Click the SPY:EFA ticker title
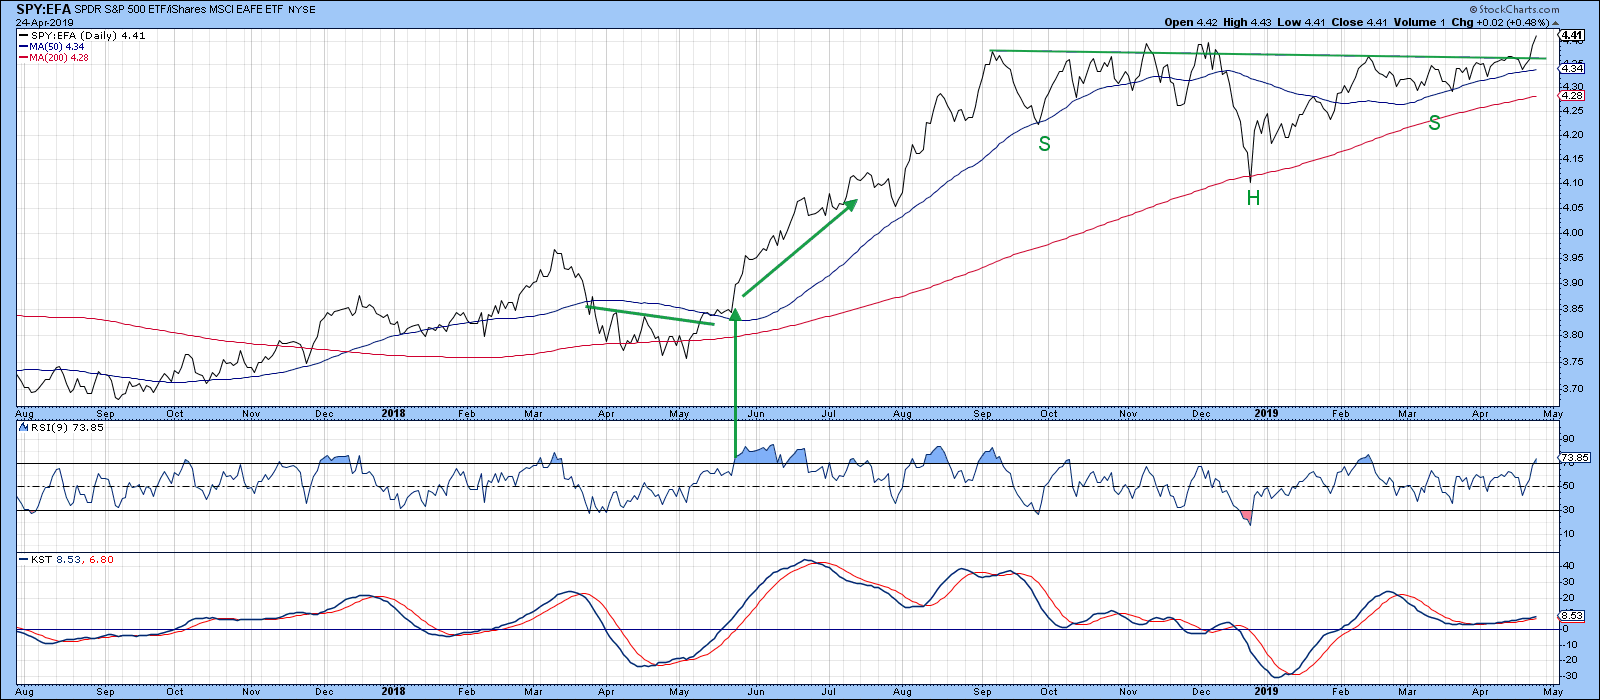Screen dimensions: 1600x700 pos(43,9)
